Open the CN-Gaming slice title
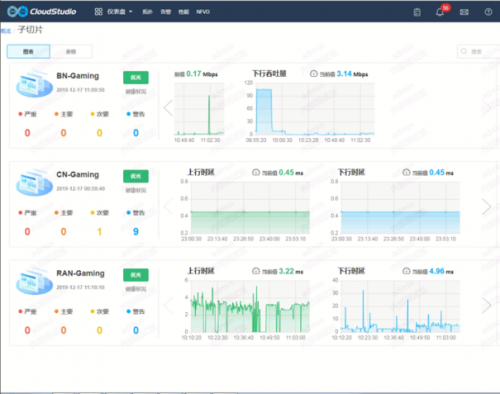Screen dimensions: 500x394 (x=78, y=174)
